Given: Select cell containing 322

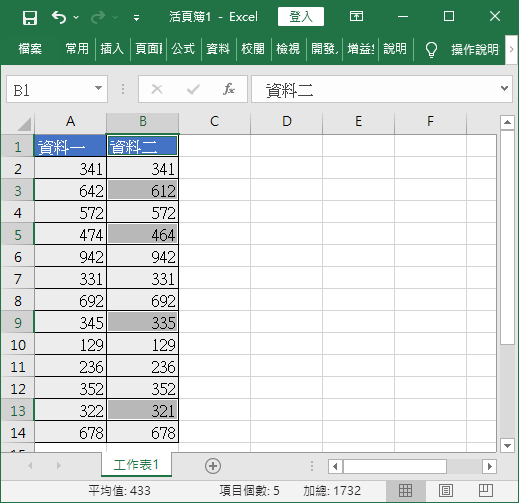Looking at the screenshot, I should (x=70, y=410).
